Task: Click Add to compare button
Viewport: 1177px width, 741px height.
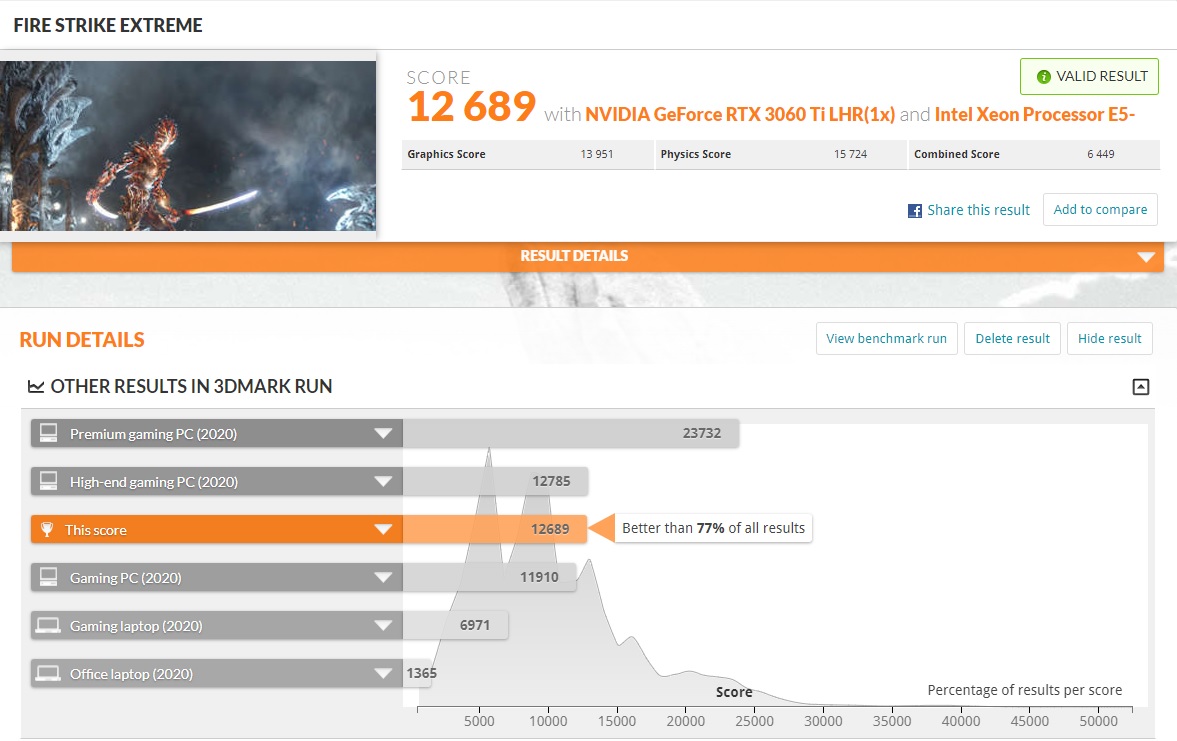Action: coord(1100,209)
